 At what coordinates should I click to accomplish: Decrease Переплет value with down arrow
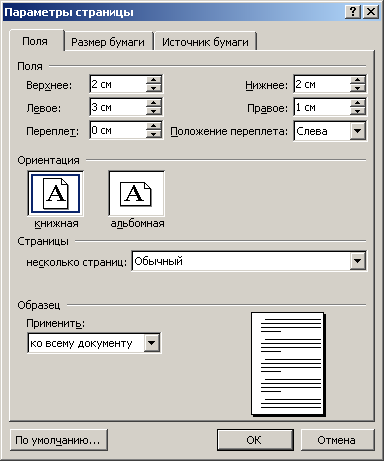point(154,134)
